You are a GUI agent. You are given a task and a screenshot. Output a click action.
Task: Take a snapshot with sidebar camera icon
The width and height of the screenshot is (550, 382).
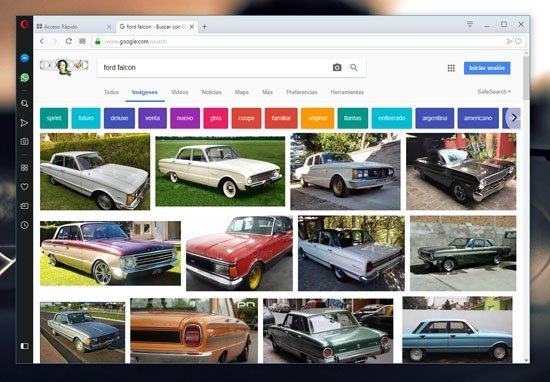(24, 141)
